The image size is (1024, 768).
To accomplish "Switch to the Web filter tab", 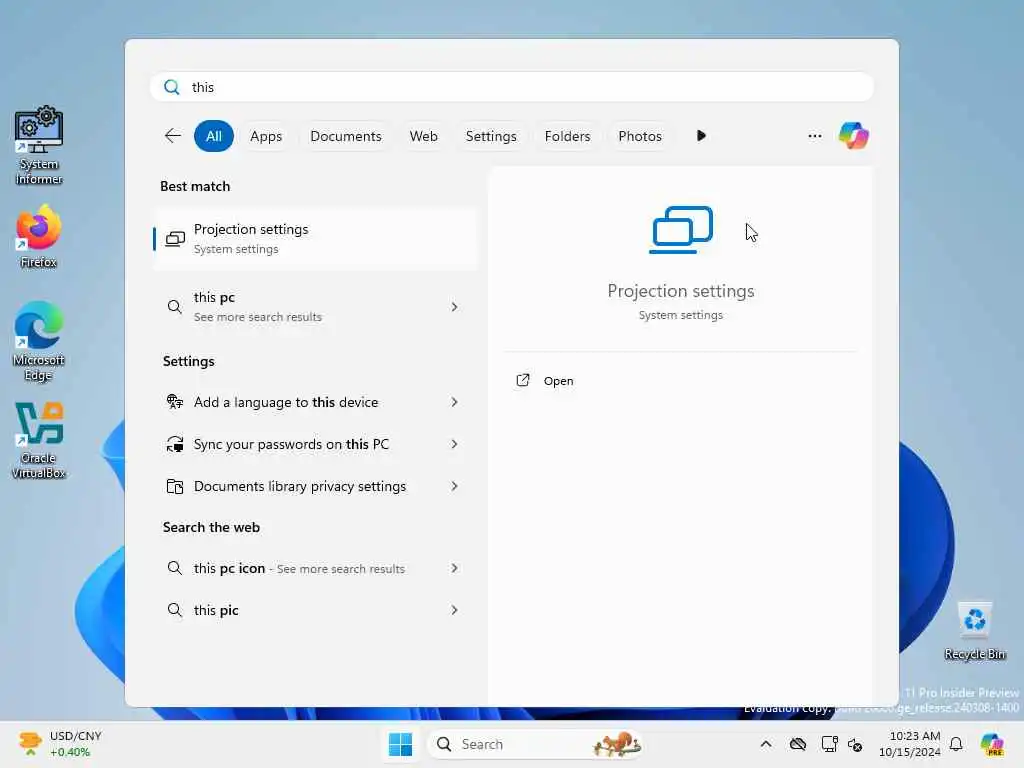I will (423, 136).
